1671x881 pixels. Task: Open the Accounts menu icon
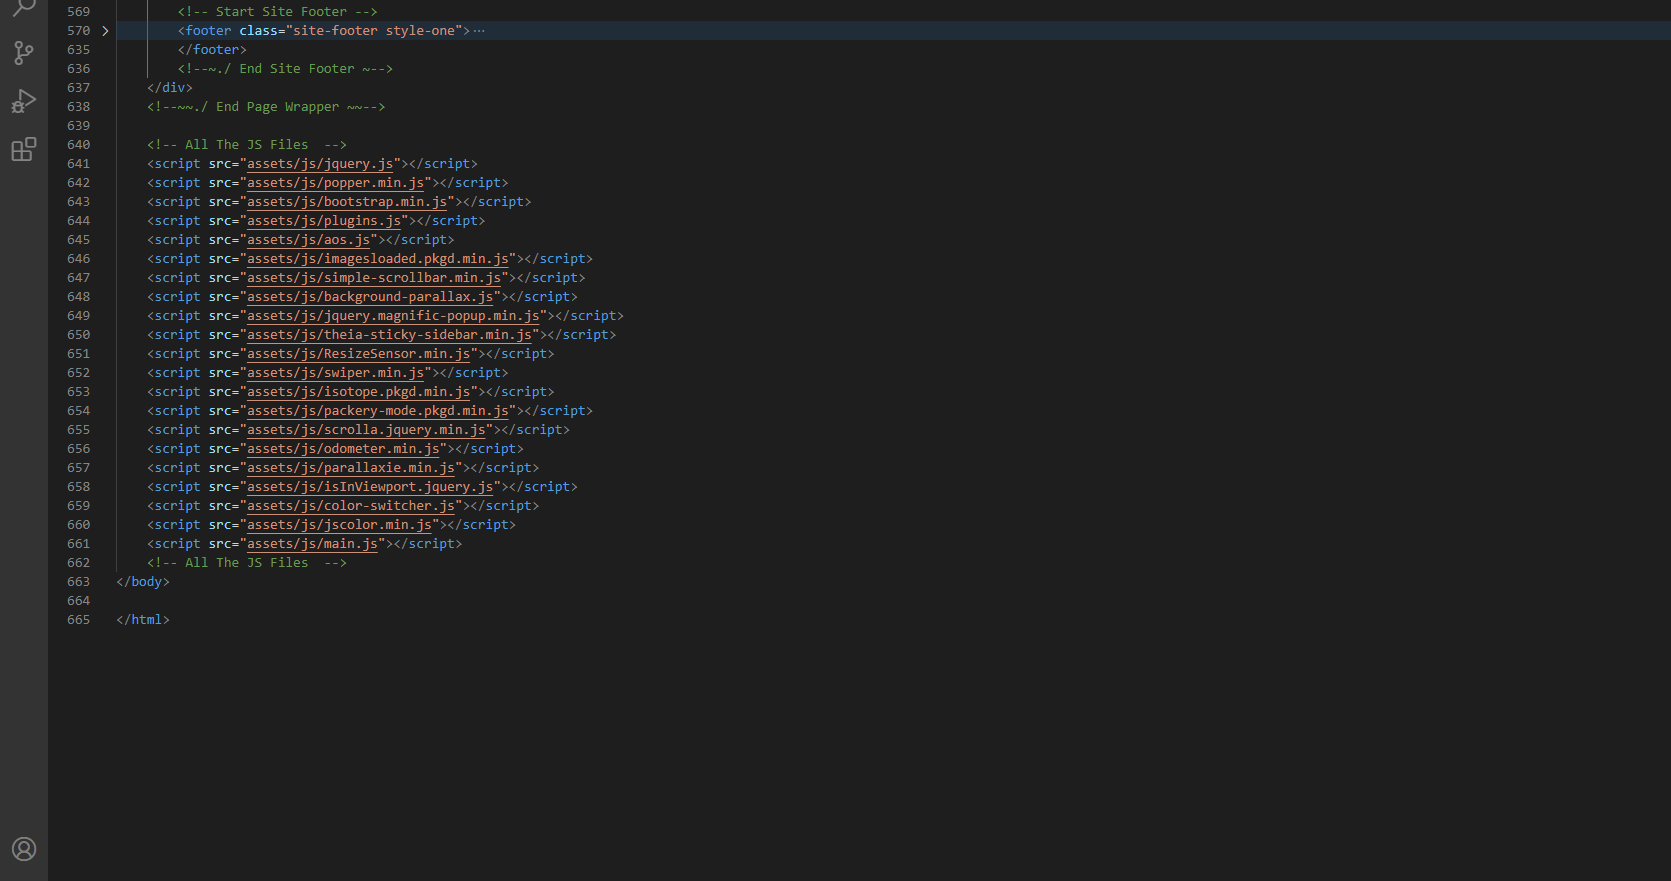click(x=24, y=849)
